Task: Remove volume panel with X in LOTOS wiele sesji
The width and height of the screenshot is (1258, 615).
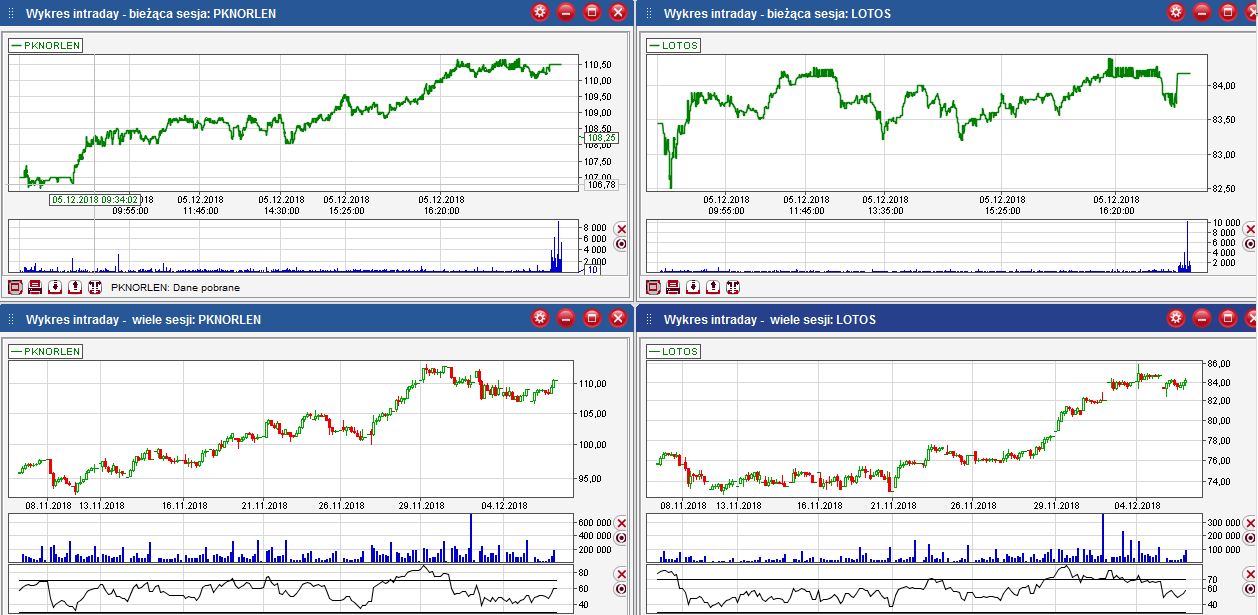Action: 1250,523
